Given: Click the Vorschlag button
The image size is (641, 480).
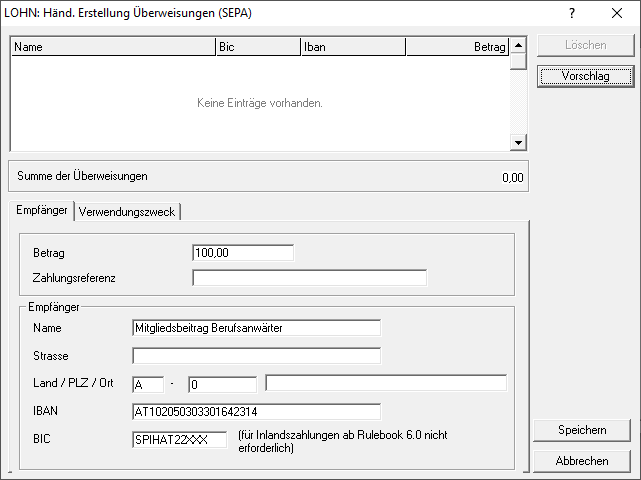Looking at the screenshot, I should tap(585, 76).
